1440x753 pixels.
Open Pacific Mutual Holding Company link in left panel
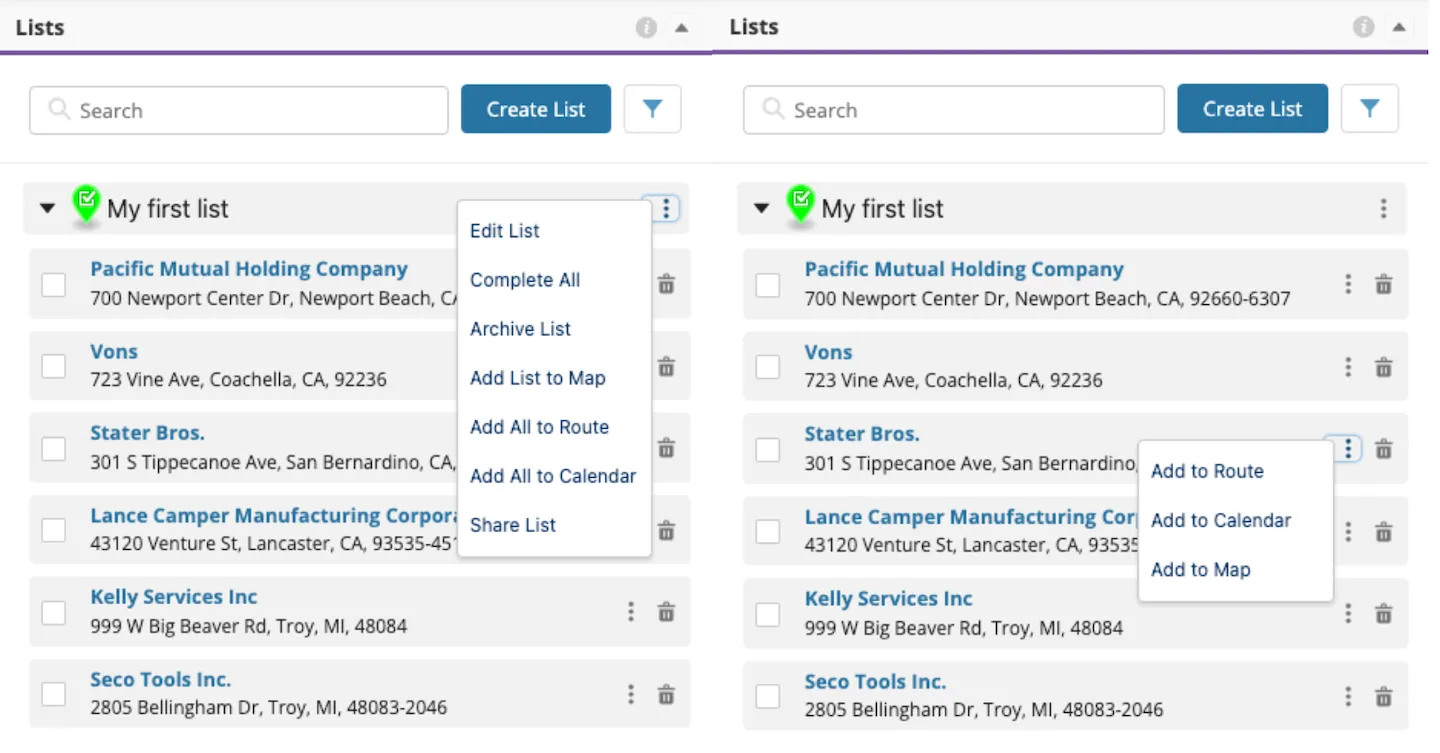(x=249, y=269)
